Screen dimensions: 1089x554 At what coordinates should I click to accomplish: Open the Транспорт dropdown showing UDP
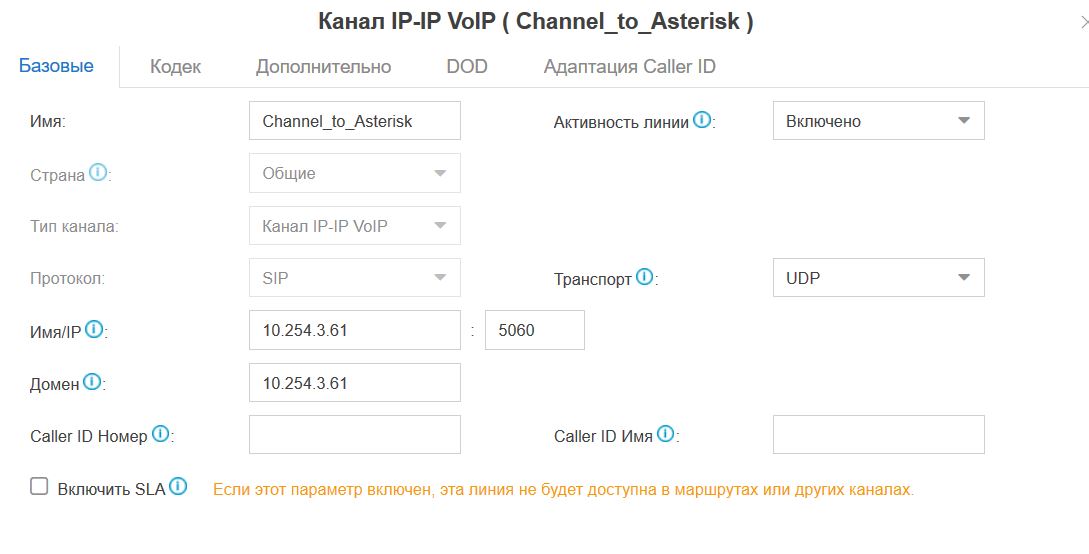point(879,278)
